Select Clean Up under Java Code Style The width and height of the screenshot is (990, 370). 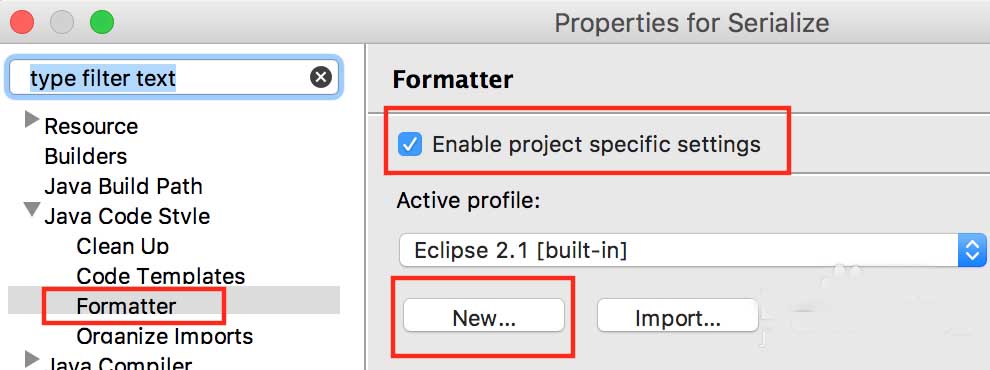click(122, 246)
